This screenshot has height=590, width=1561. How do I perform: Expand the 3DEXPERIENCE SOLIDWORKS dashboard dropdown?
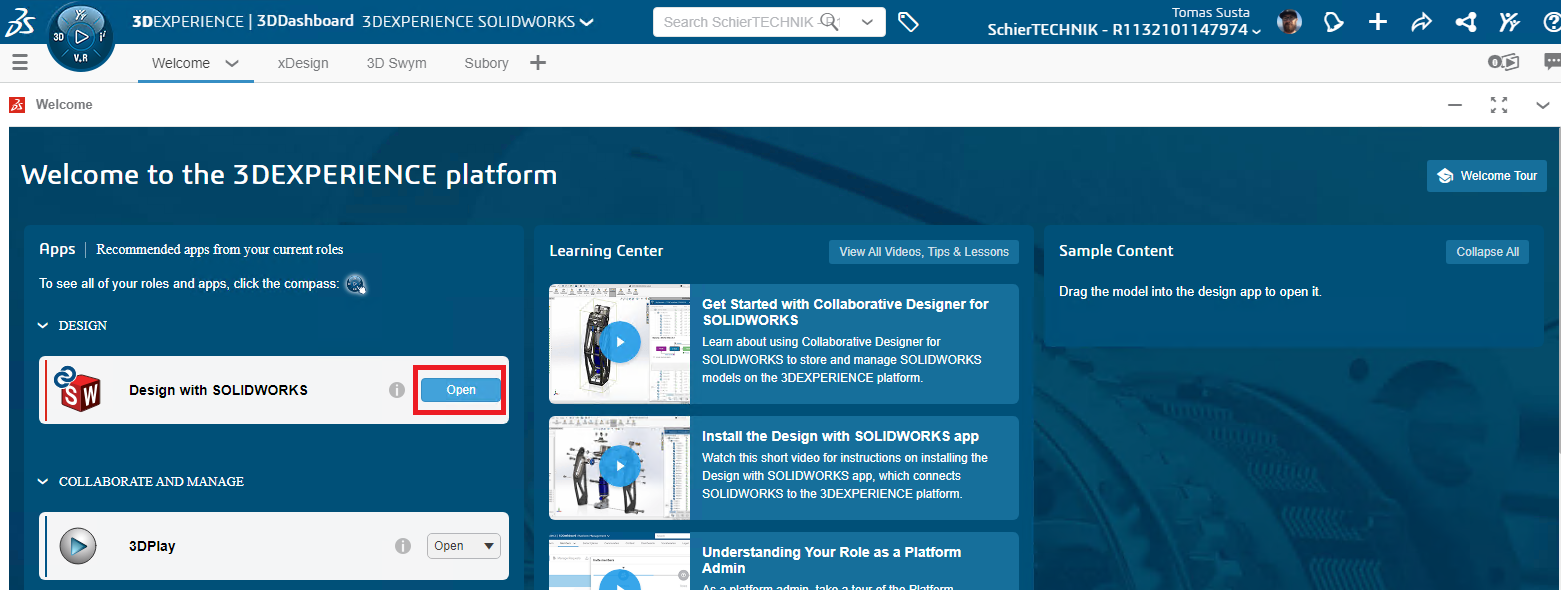586,22
